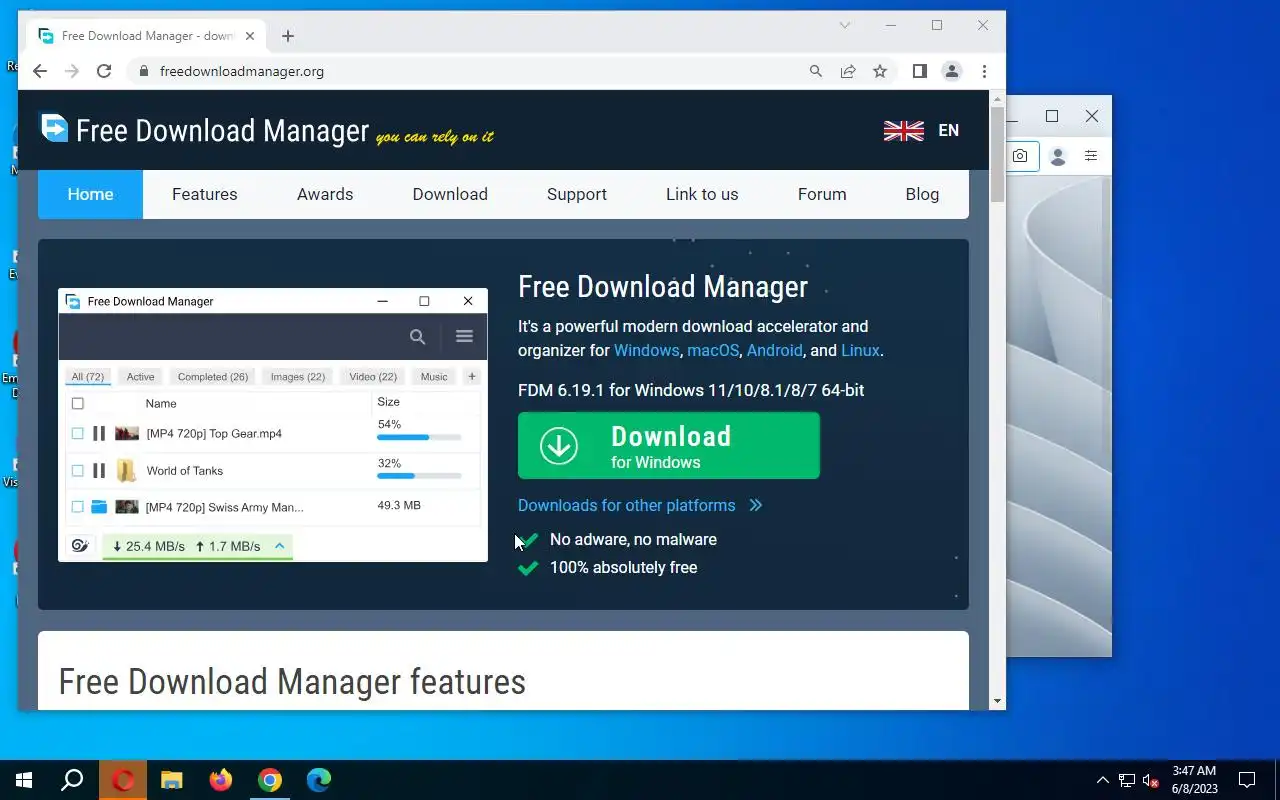Click the Chrome back arrow

[x=40, y=71]
